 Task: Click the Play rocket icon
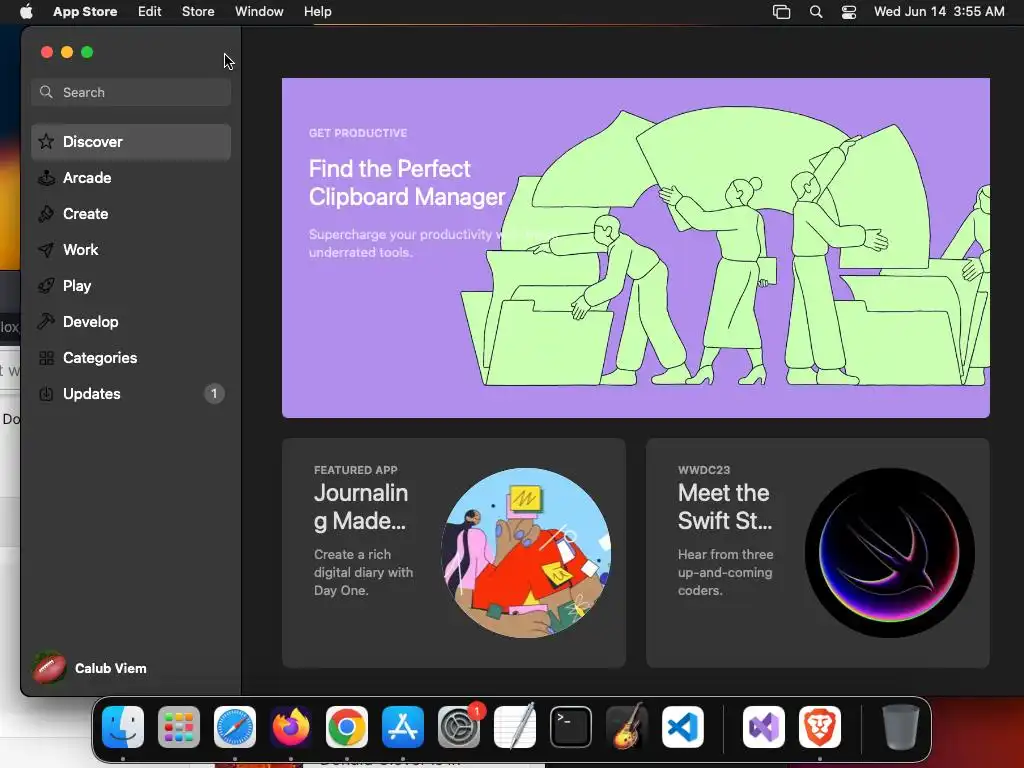46,285
